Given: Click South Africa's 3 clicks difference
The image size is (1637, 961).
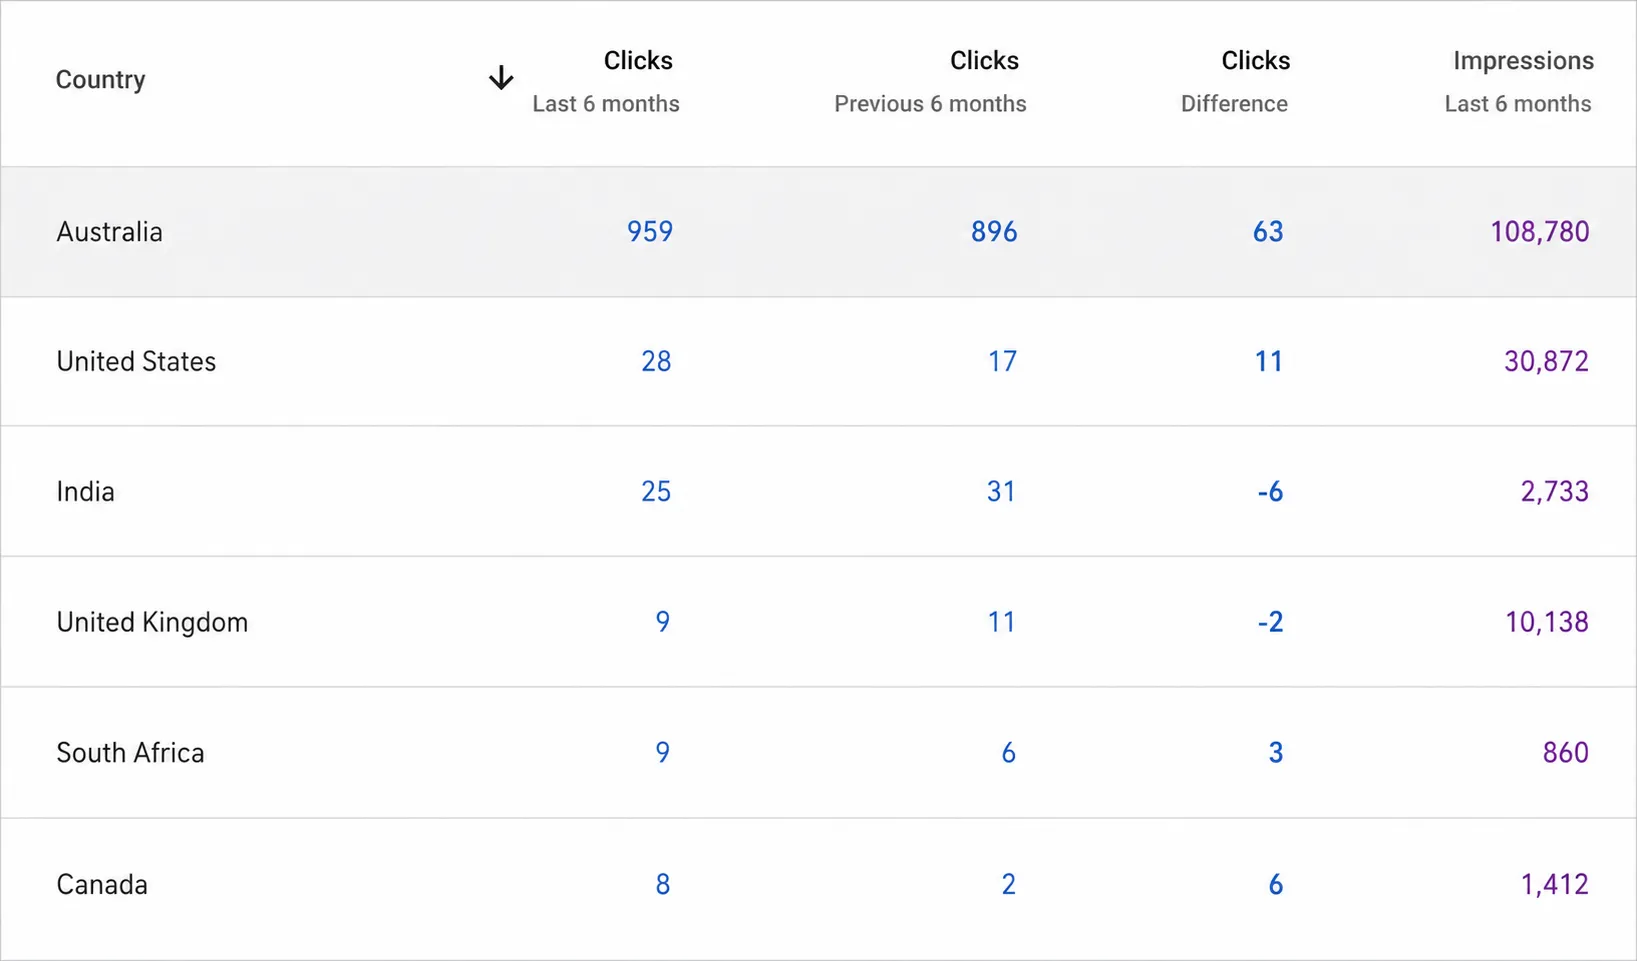Looking at the screenshot, I should pyautogui.click(x=1276, y=753).
